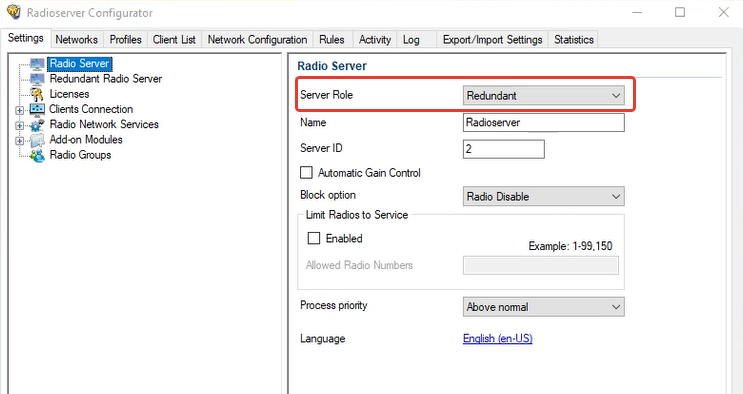The height and width of the screenshot is (394, 743).
Task: Open the Block option dropdown
Action: 544,196
